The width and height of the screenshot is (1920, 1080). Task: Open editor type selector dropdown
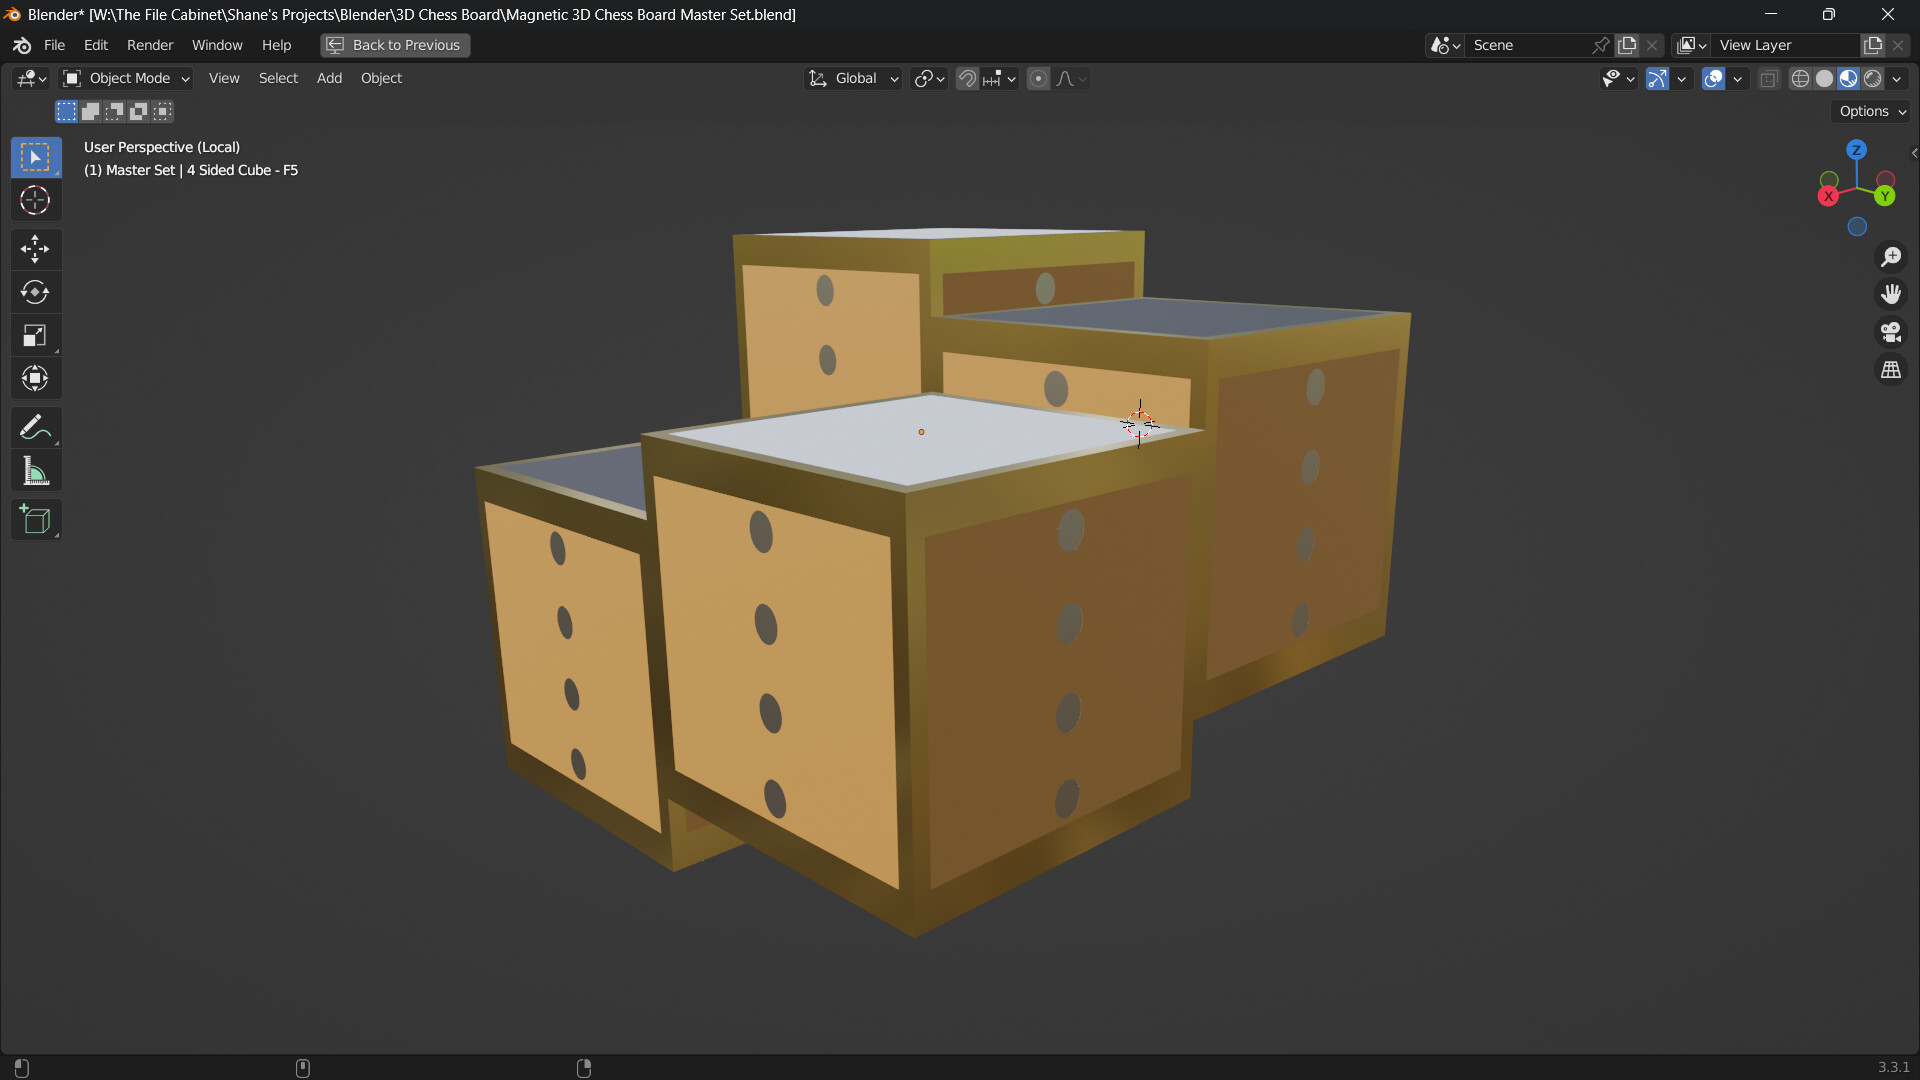(31, 78)
